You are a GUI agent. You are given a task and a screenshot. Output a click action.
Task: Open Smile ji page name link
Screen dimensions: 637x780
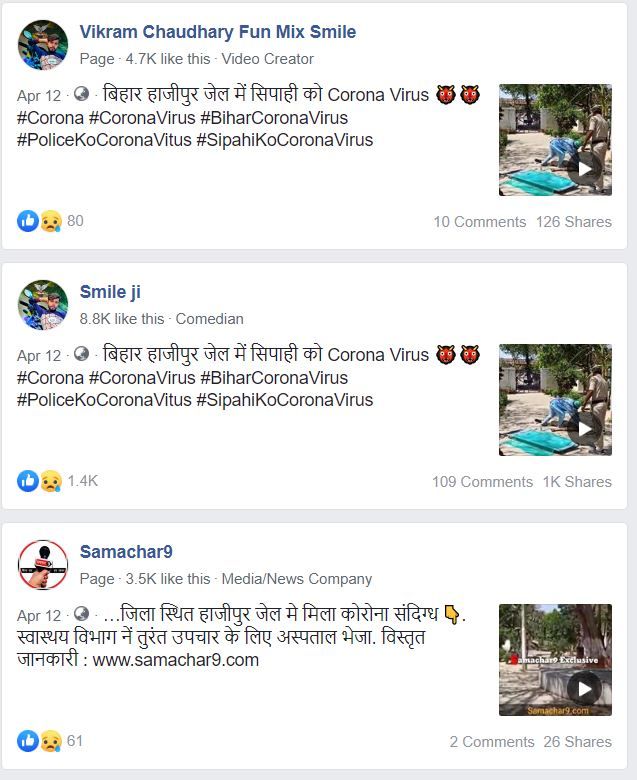(110, 292)
